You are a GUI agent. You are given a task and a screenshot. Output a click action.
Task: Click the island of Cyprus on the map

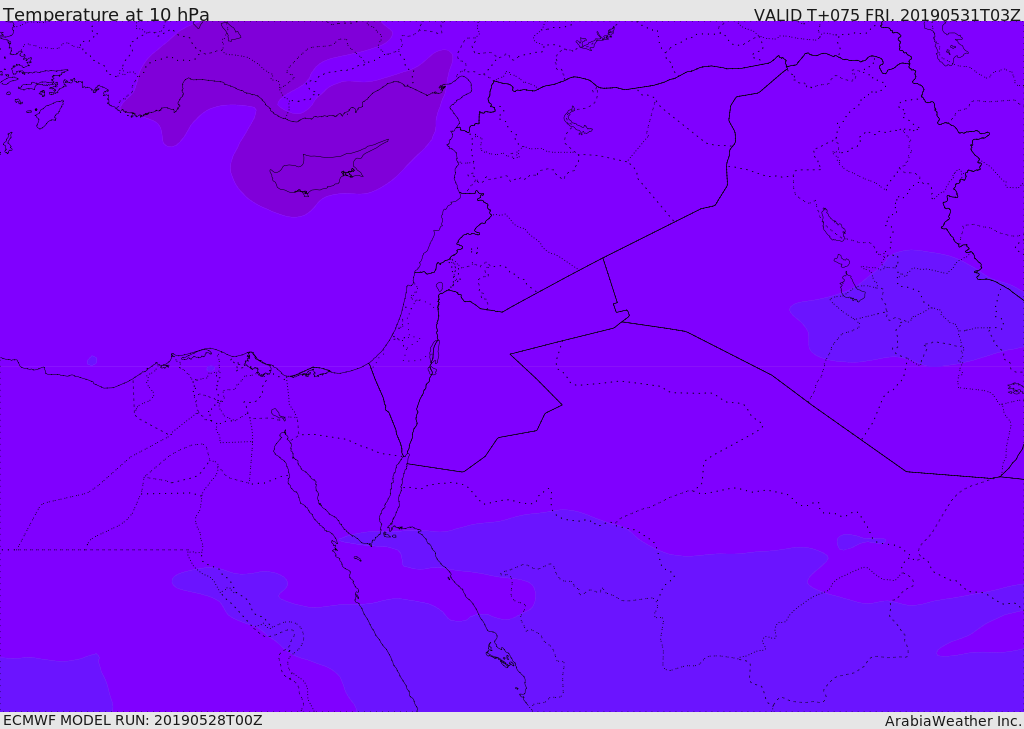pos(327,170)
